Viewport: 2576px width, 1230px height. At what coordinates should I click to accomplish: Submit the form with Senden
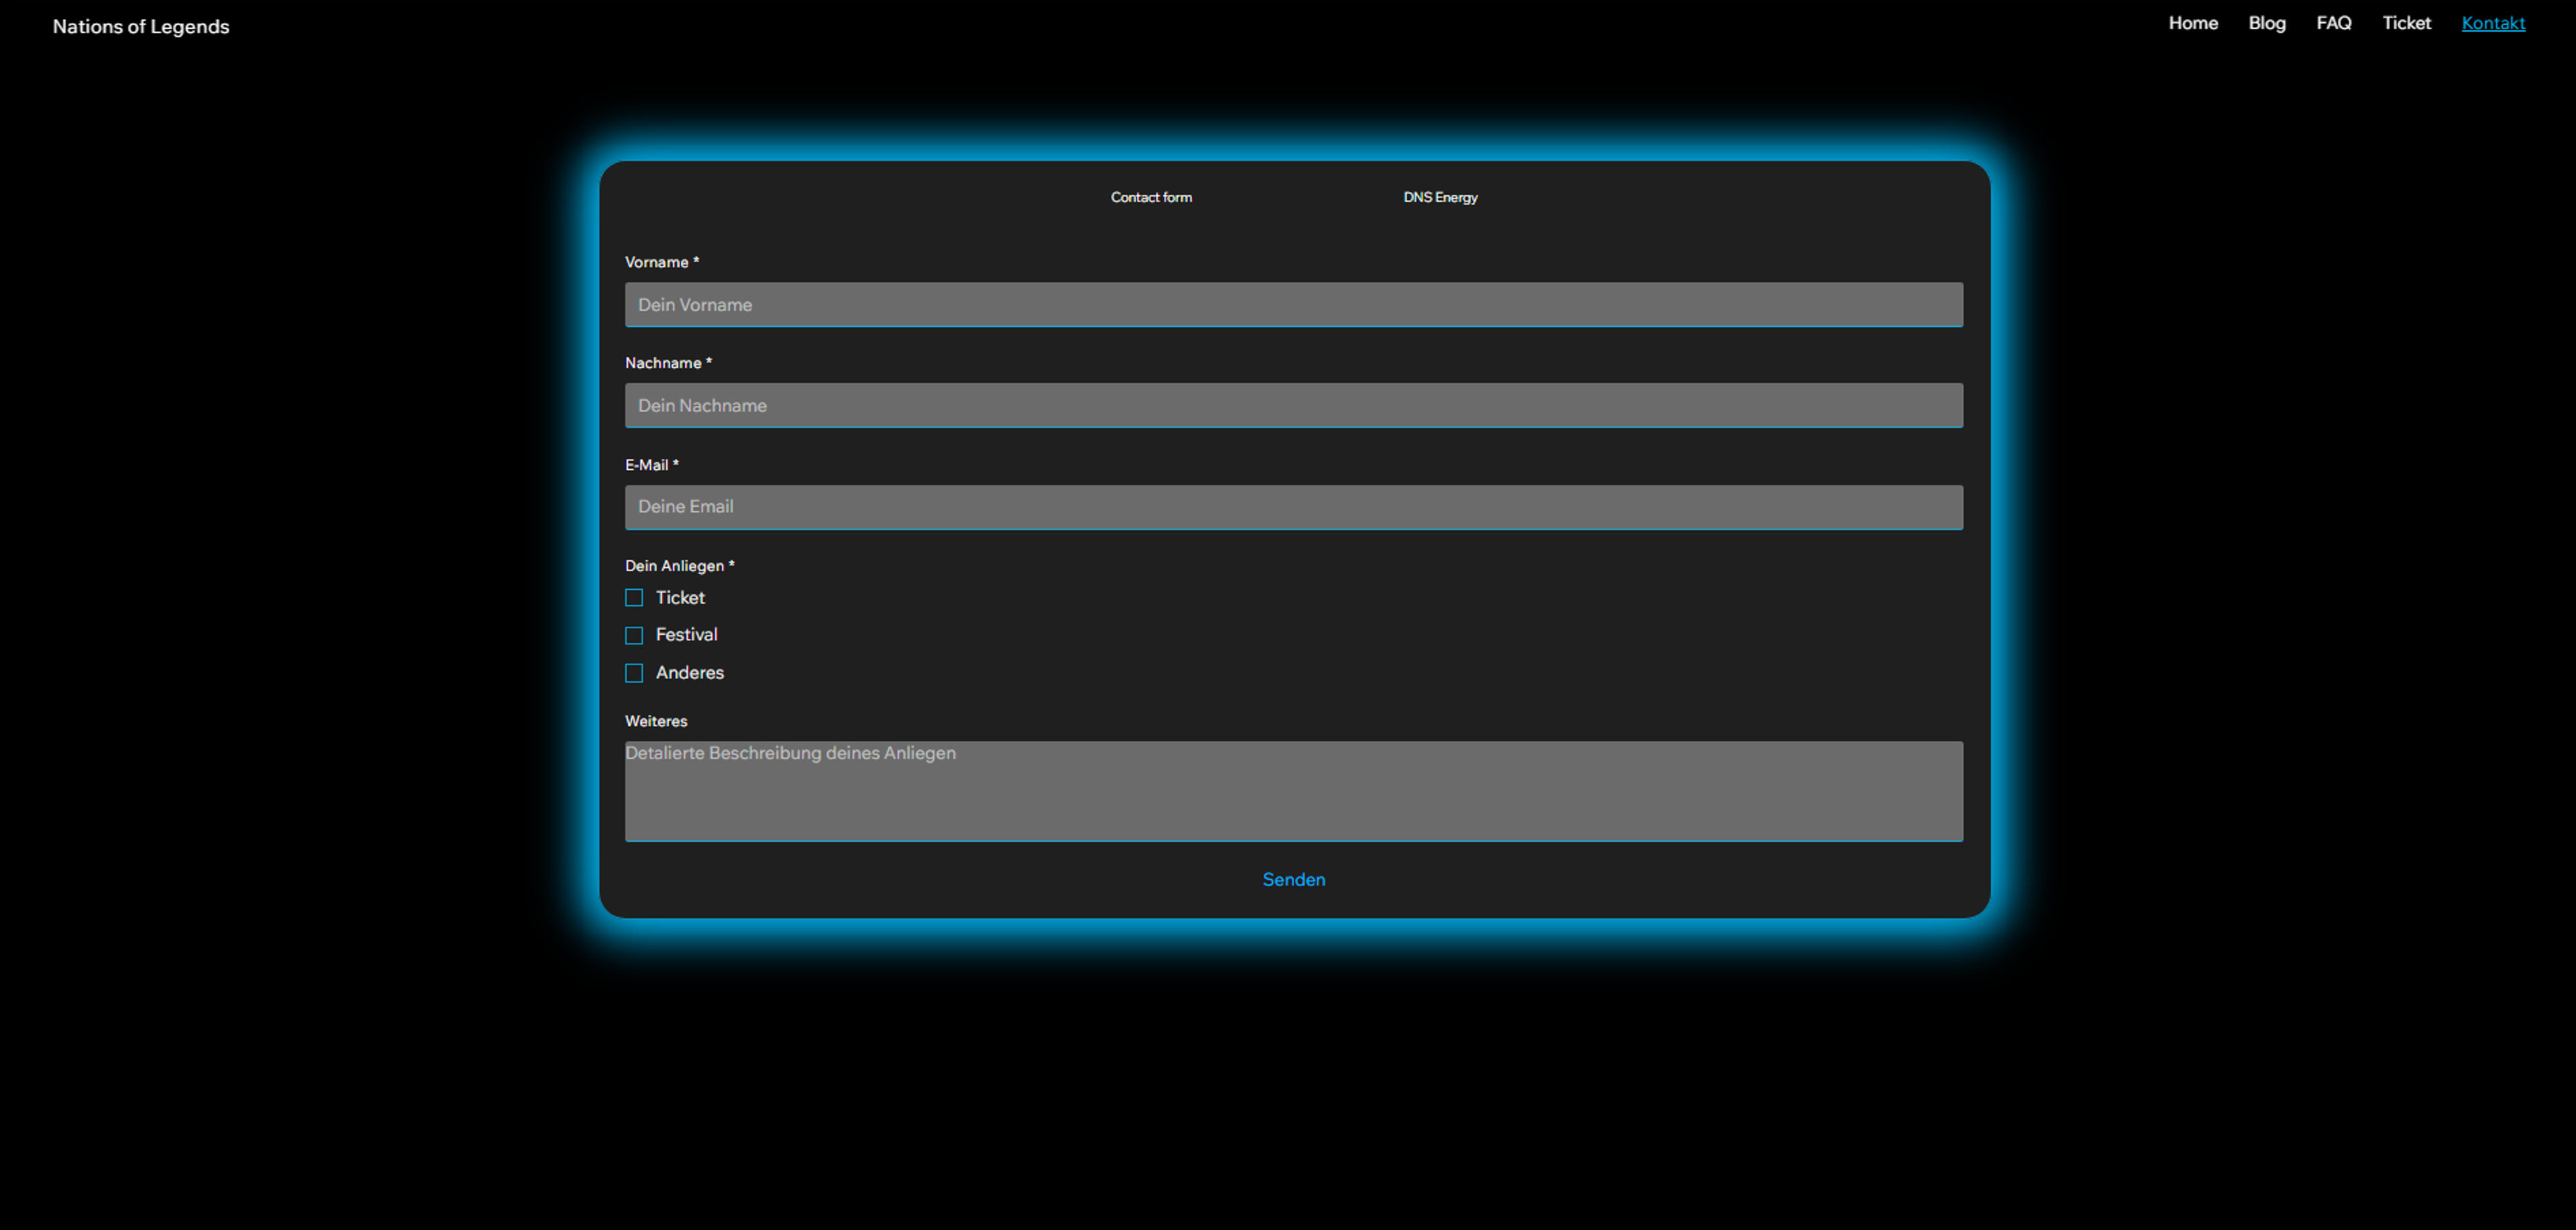1294,880
